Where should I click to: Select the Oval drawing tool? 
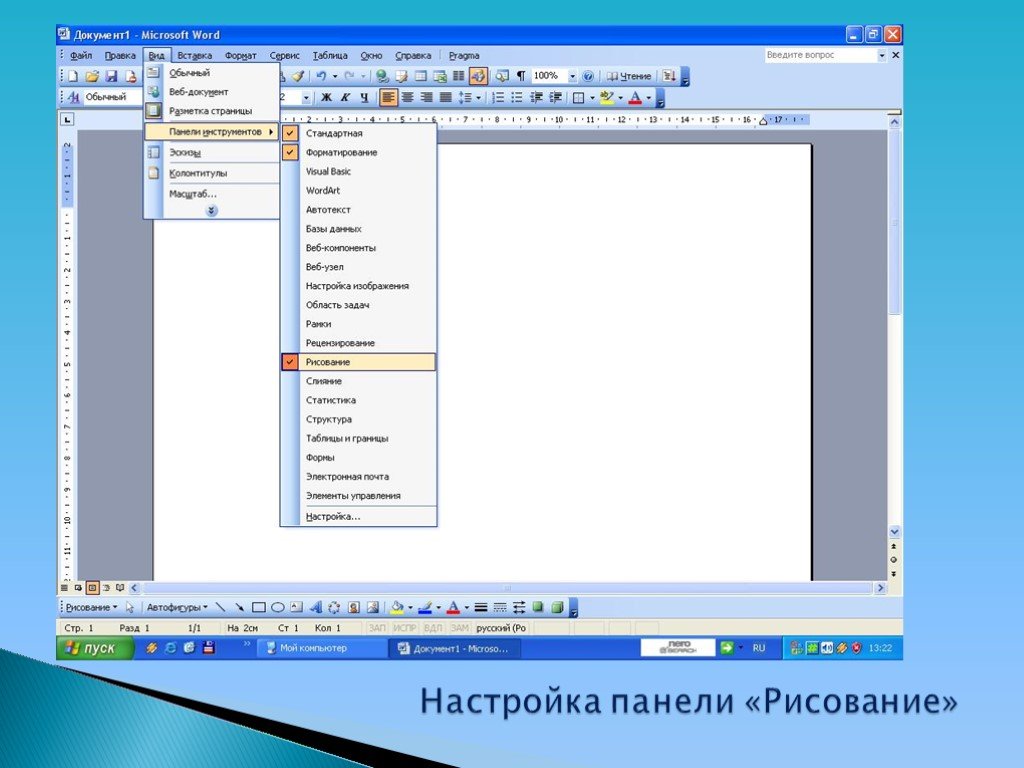(x=278, y=607)
